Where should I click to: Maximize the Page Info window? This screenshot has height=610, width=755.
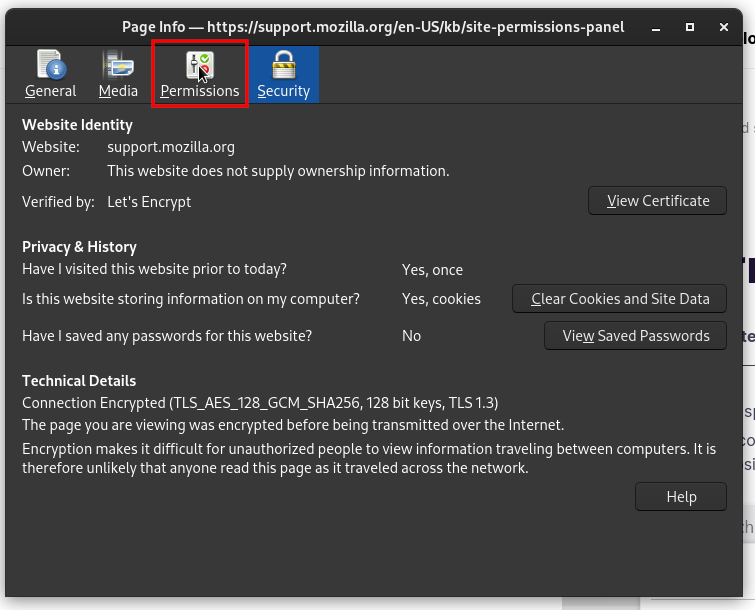(x=690, y=27)
